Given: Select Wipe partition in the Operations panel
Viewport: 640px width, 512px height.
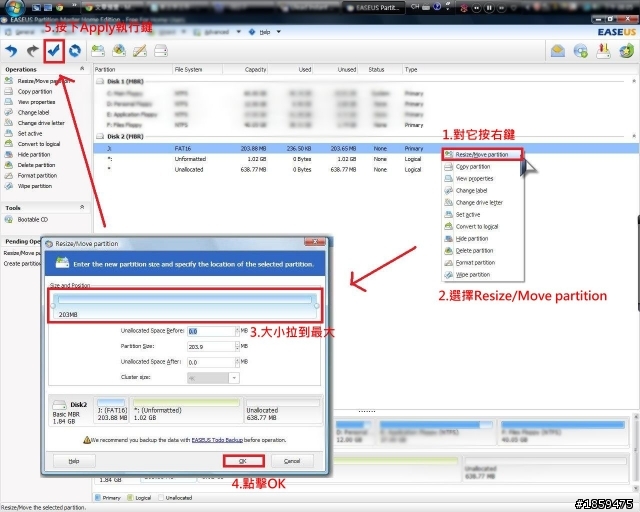Looking at the screenshot, I should 35,186.
